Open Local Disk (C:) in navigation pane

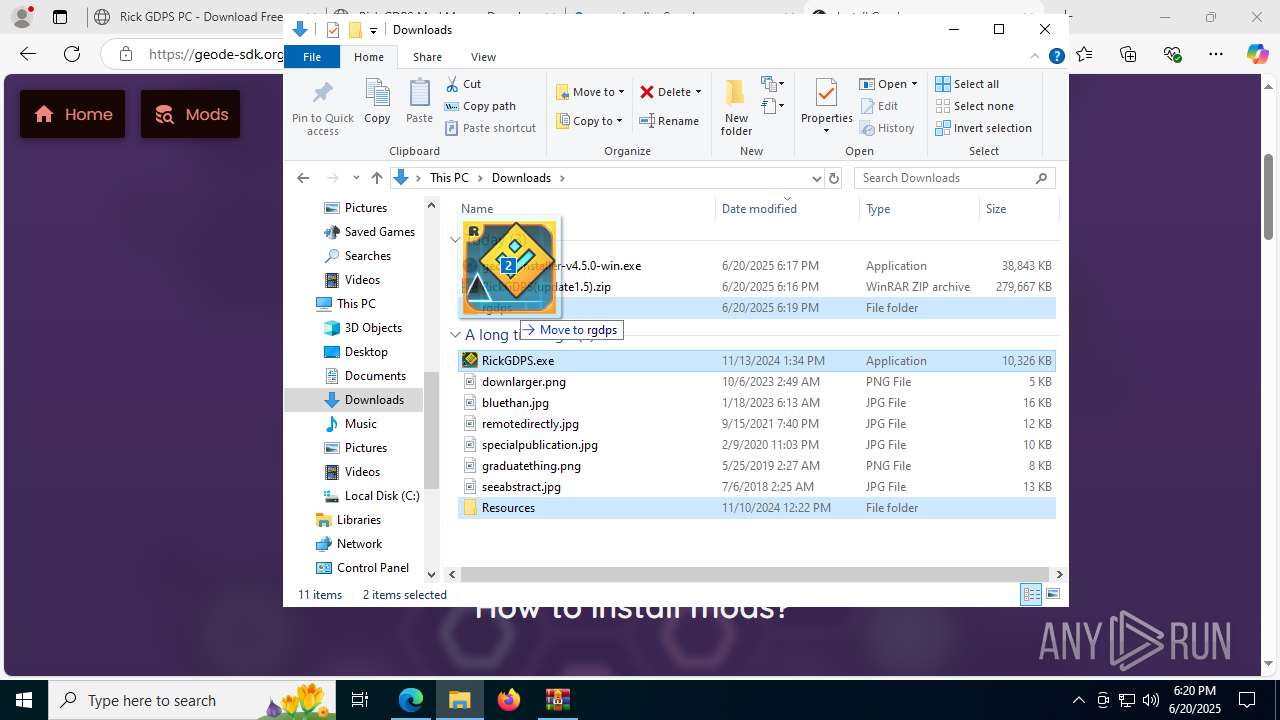[x=371, y=496]
